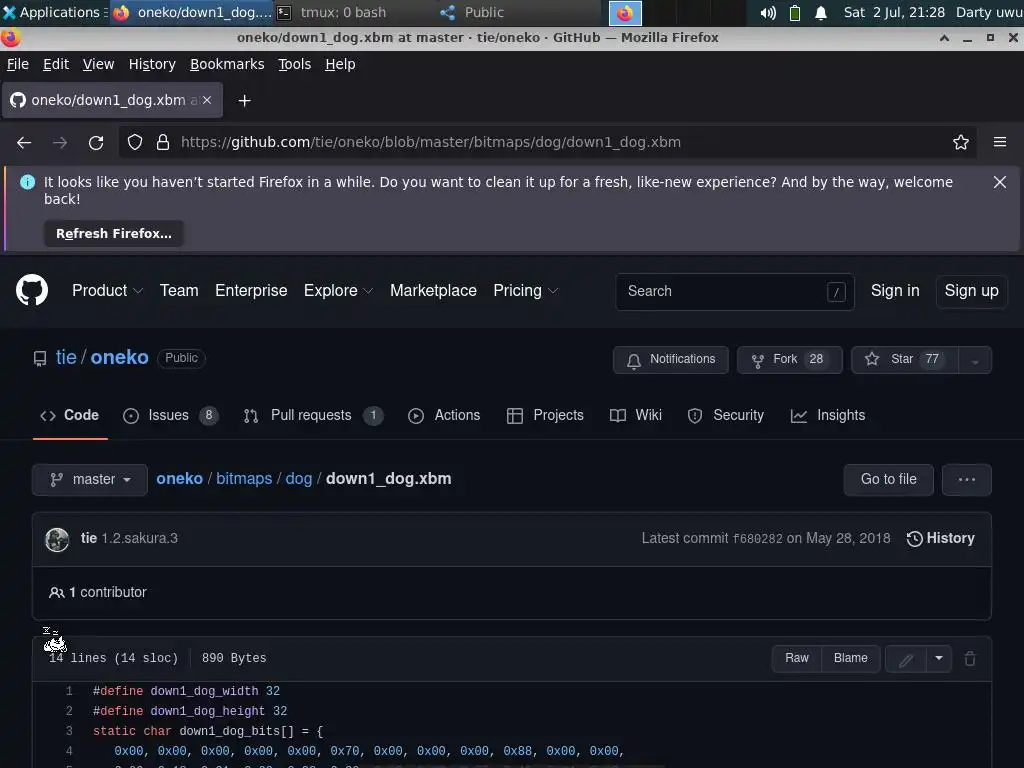1024x768 pixels.
Task: Open a new tab with plus icon
Action: pos(244,101)
